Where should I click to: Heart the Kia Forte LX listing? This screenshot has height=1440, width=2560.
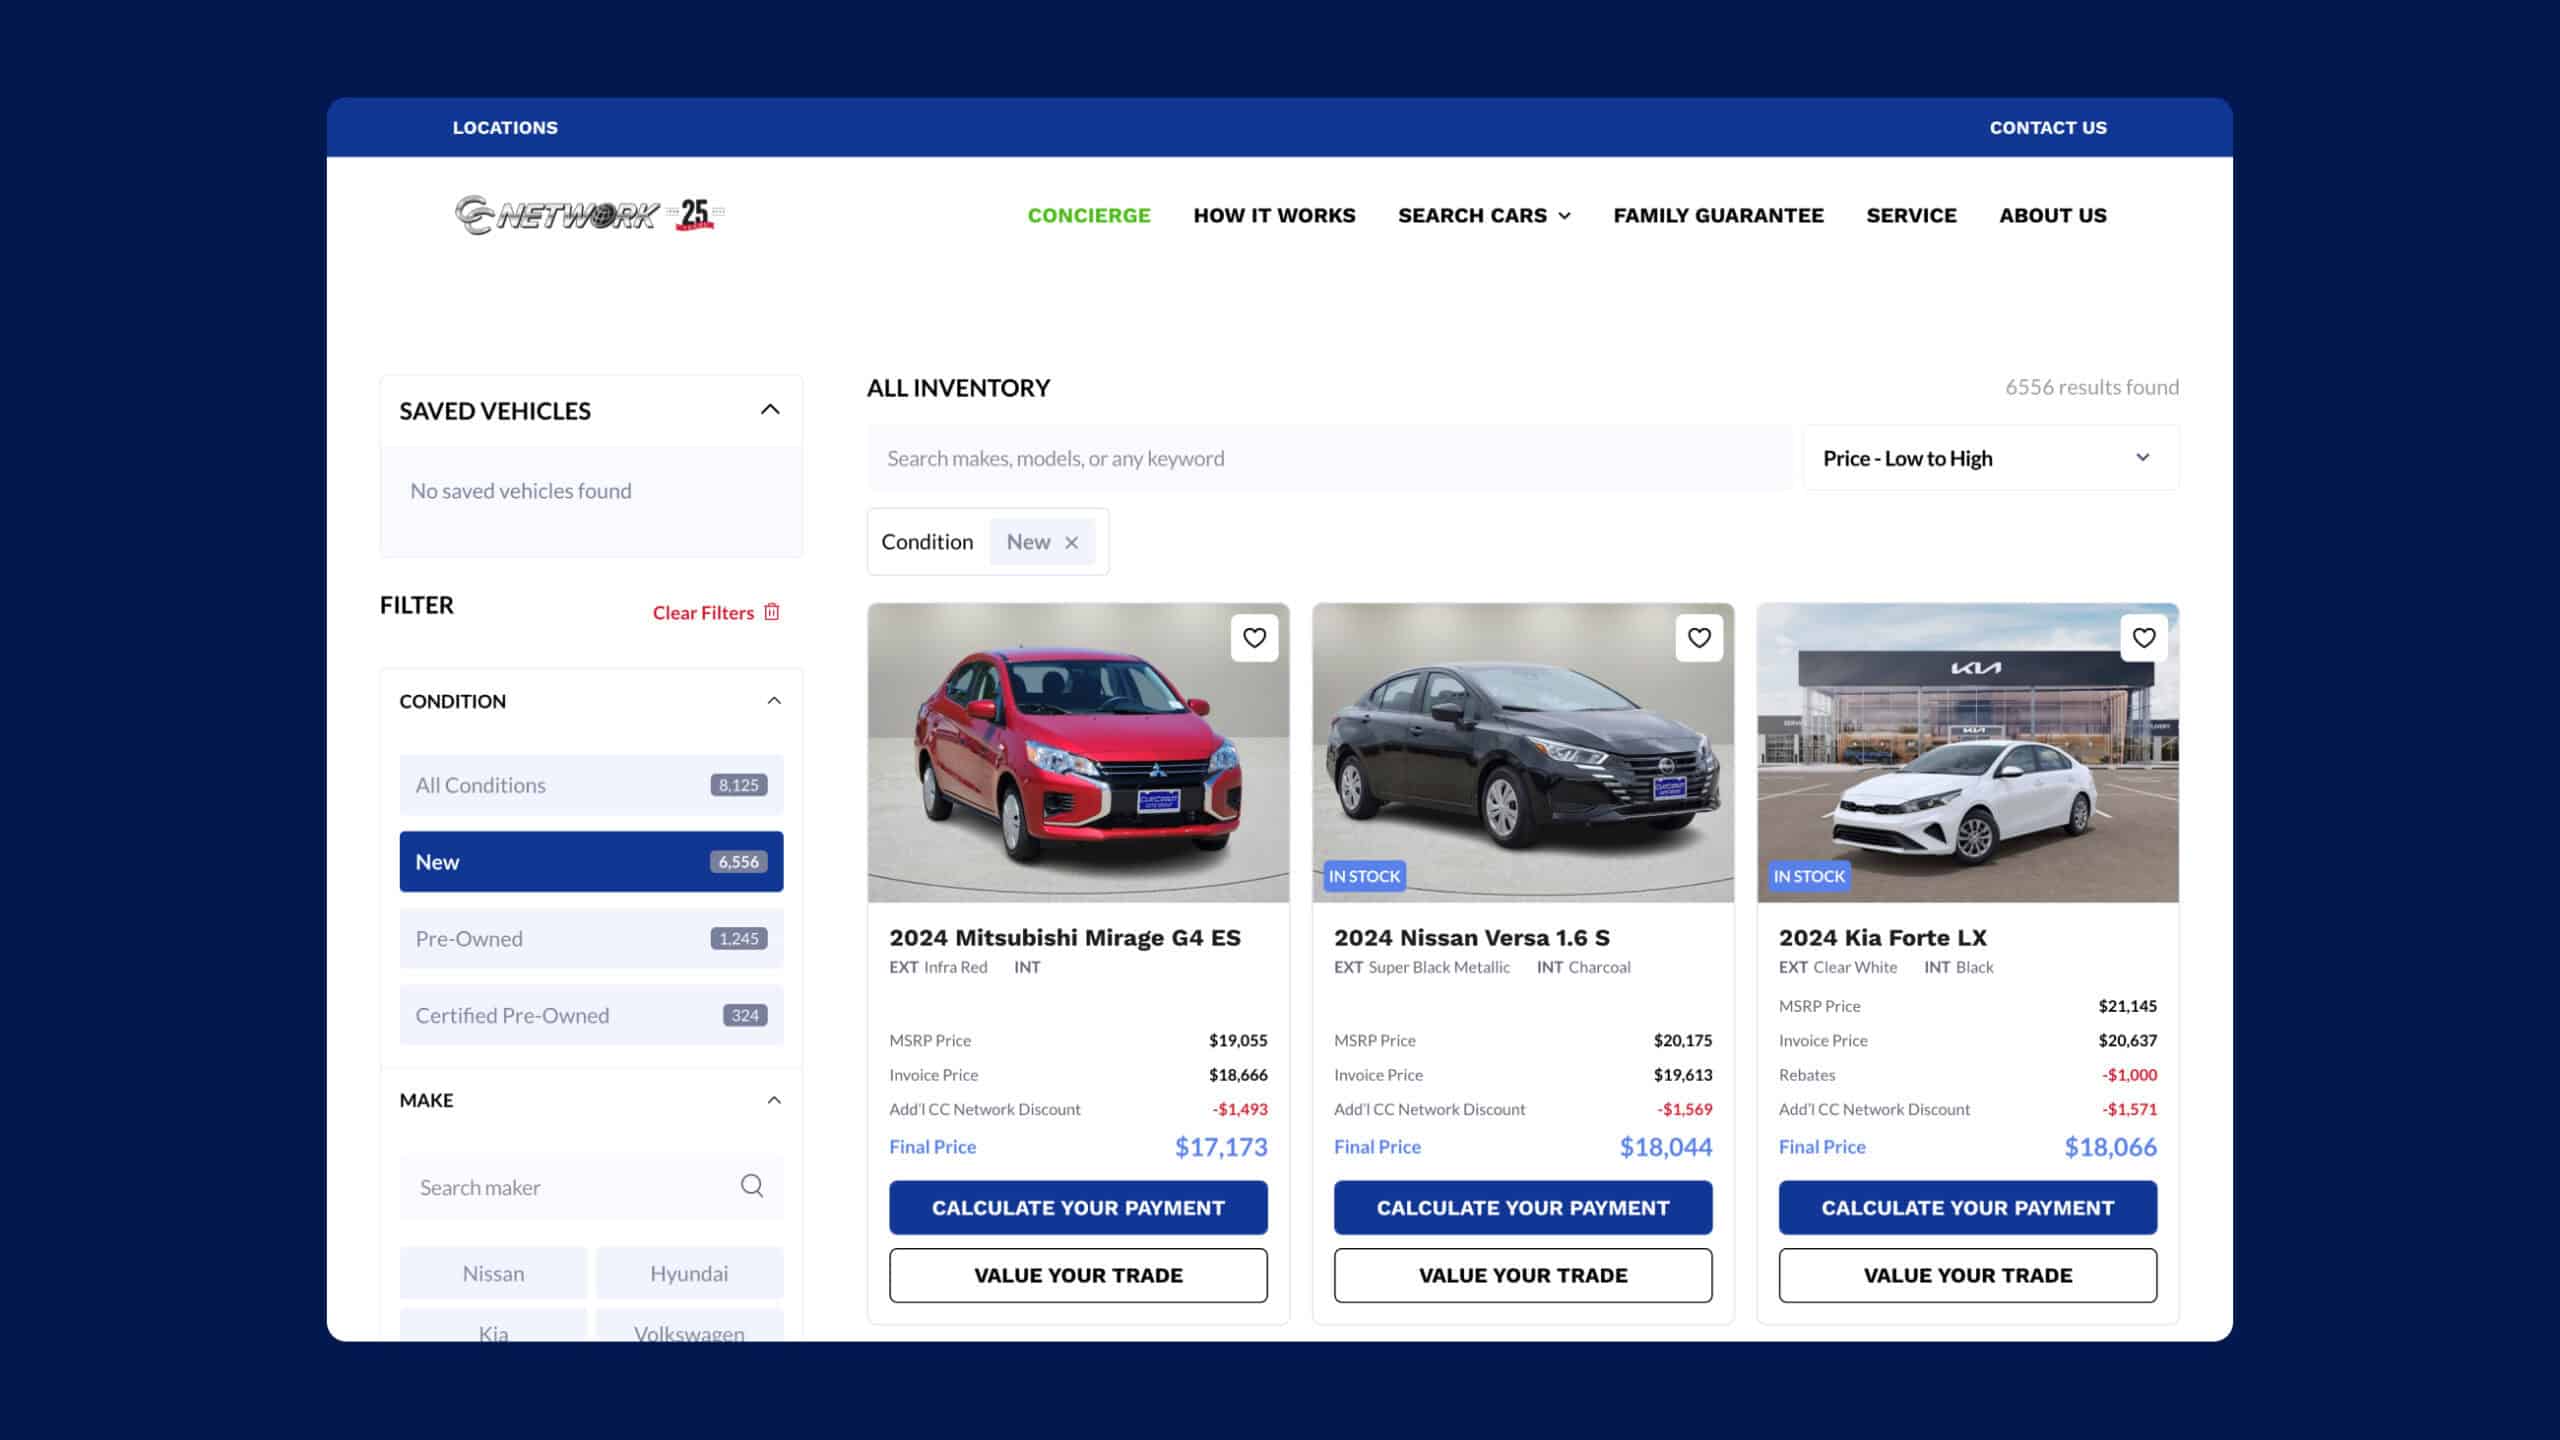click(x=2144, y=638)
